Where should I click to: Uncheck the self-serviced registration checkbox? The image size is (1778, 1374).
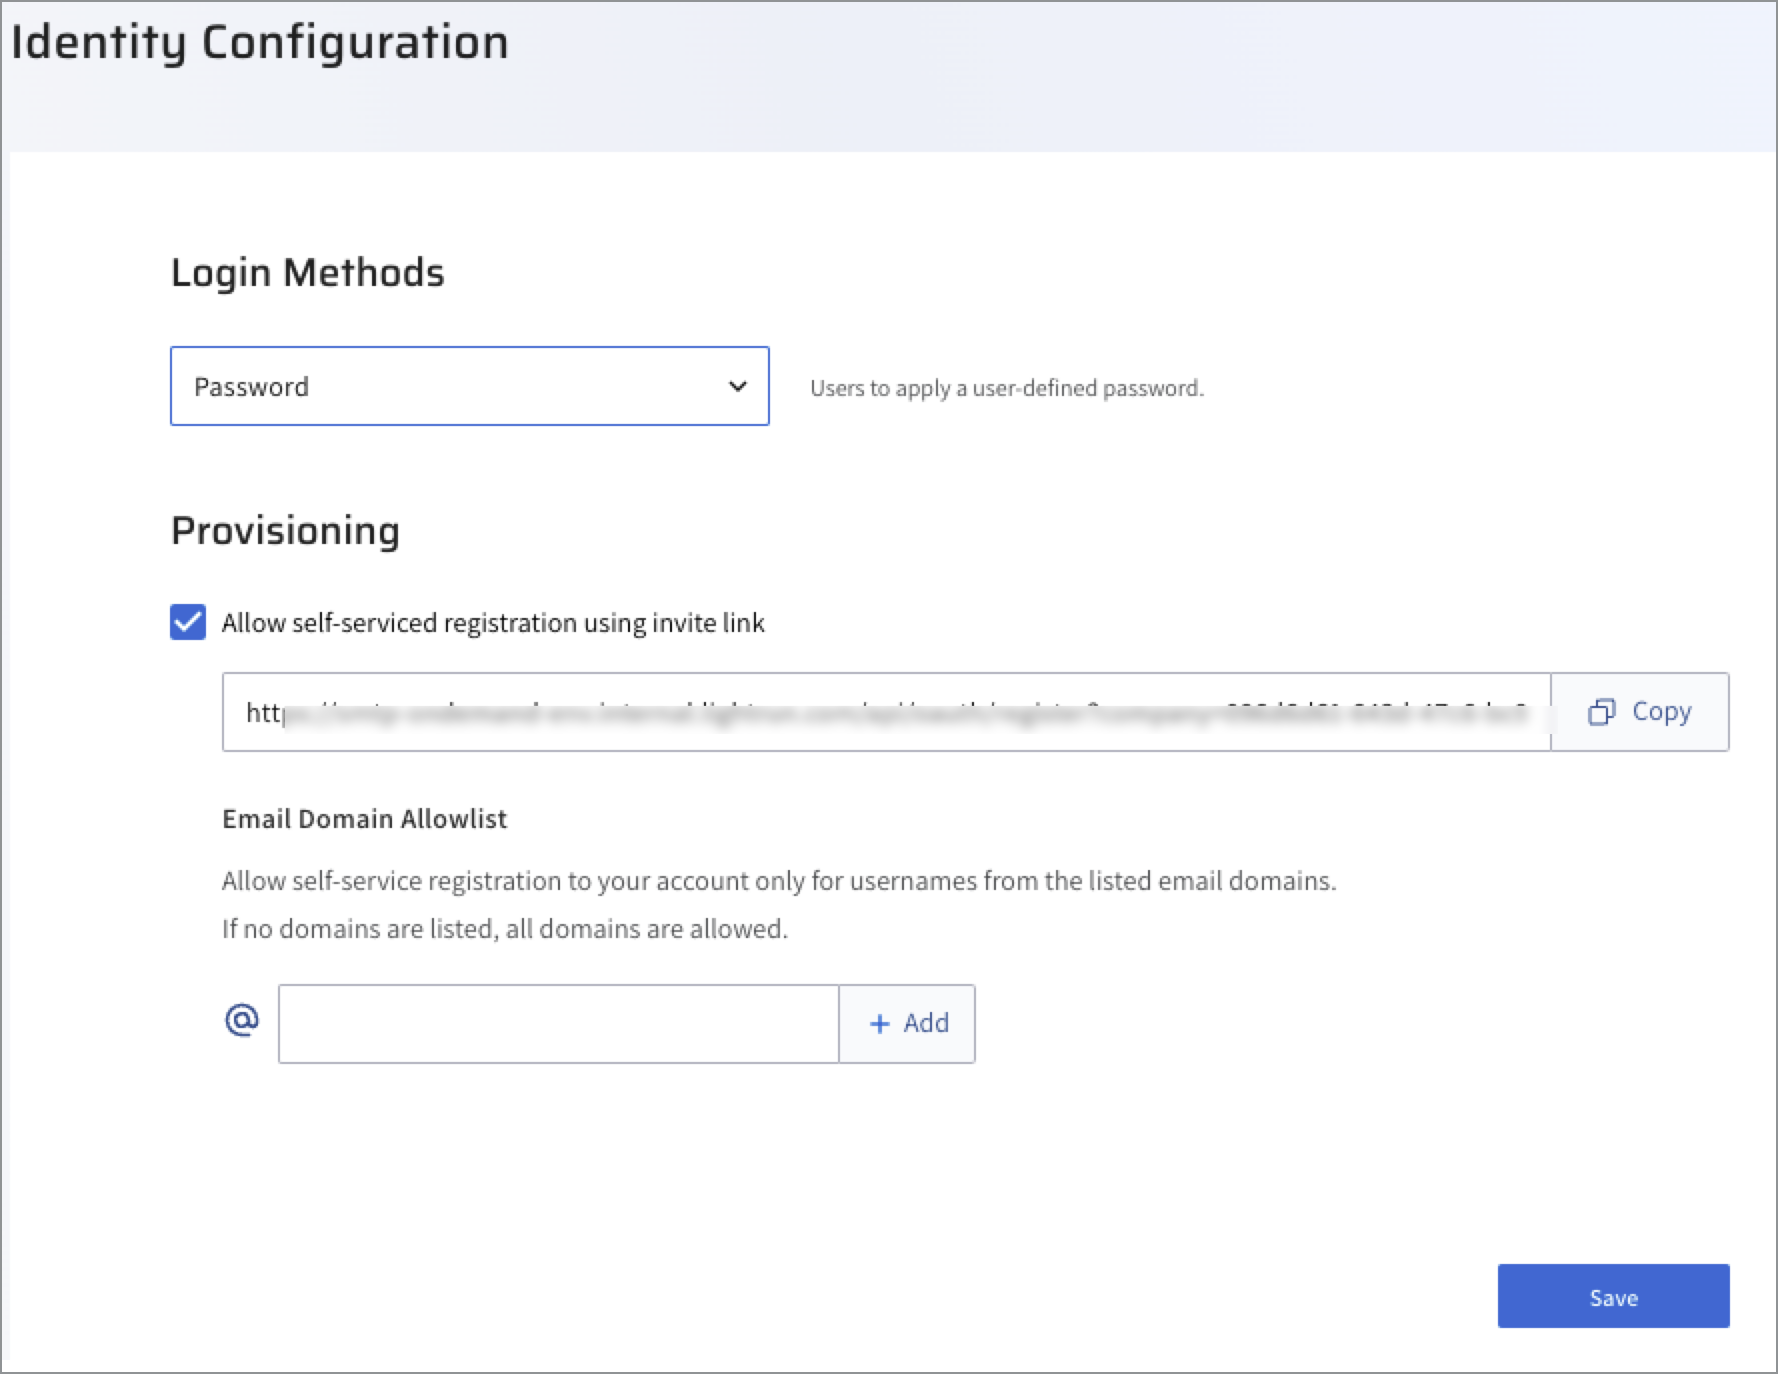(x=188, y=622)
